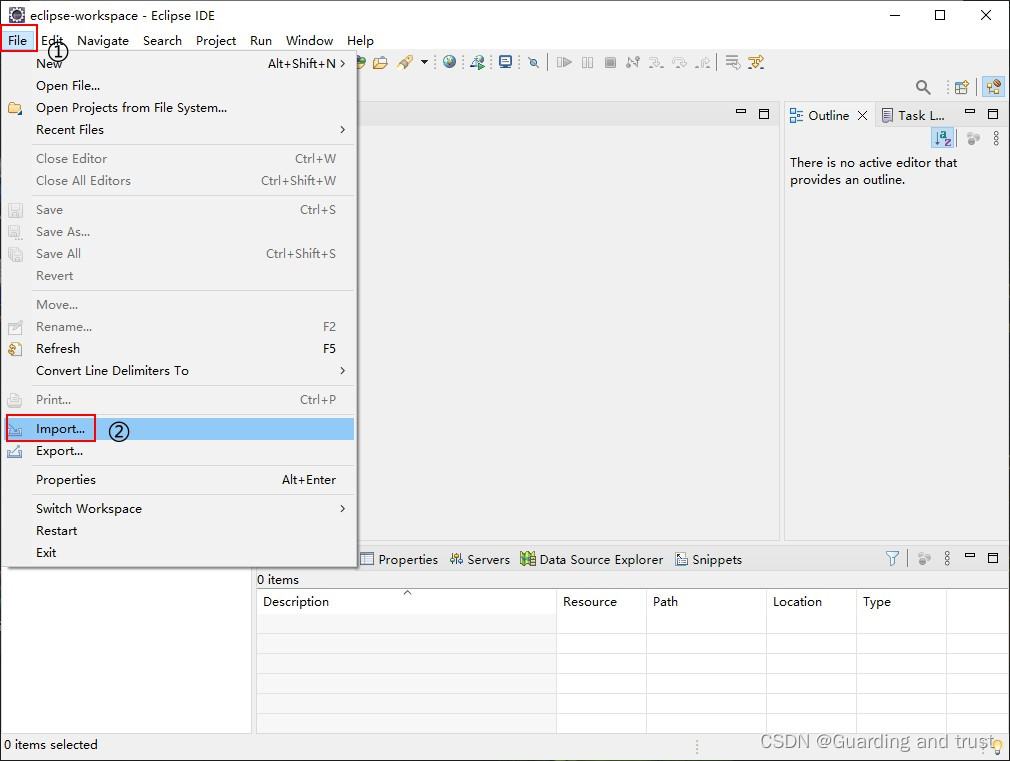Click the Step Over debug icon
Image resolution: width=1010 pixels, height=761 pixels.
[679, 63]
